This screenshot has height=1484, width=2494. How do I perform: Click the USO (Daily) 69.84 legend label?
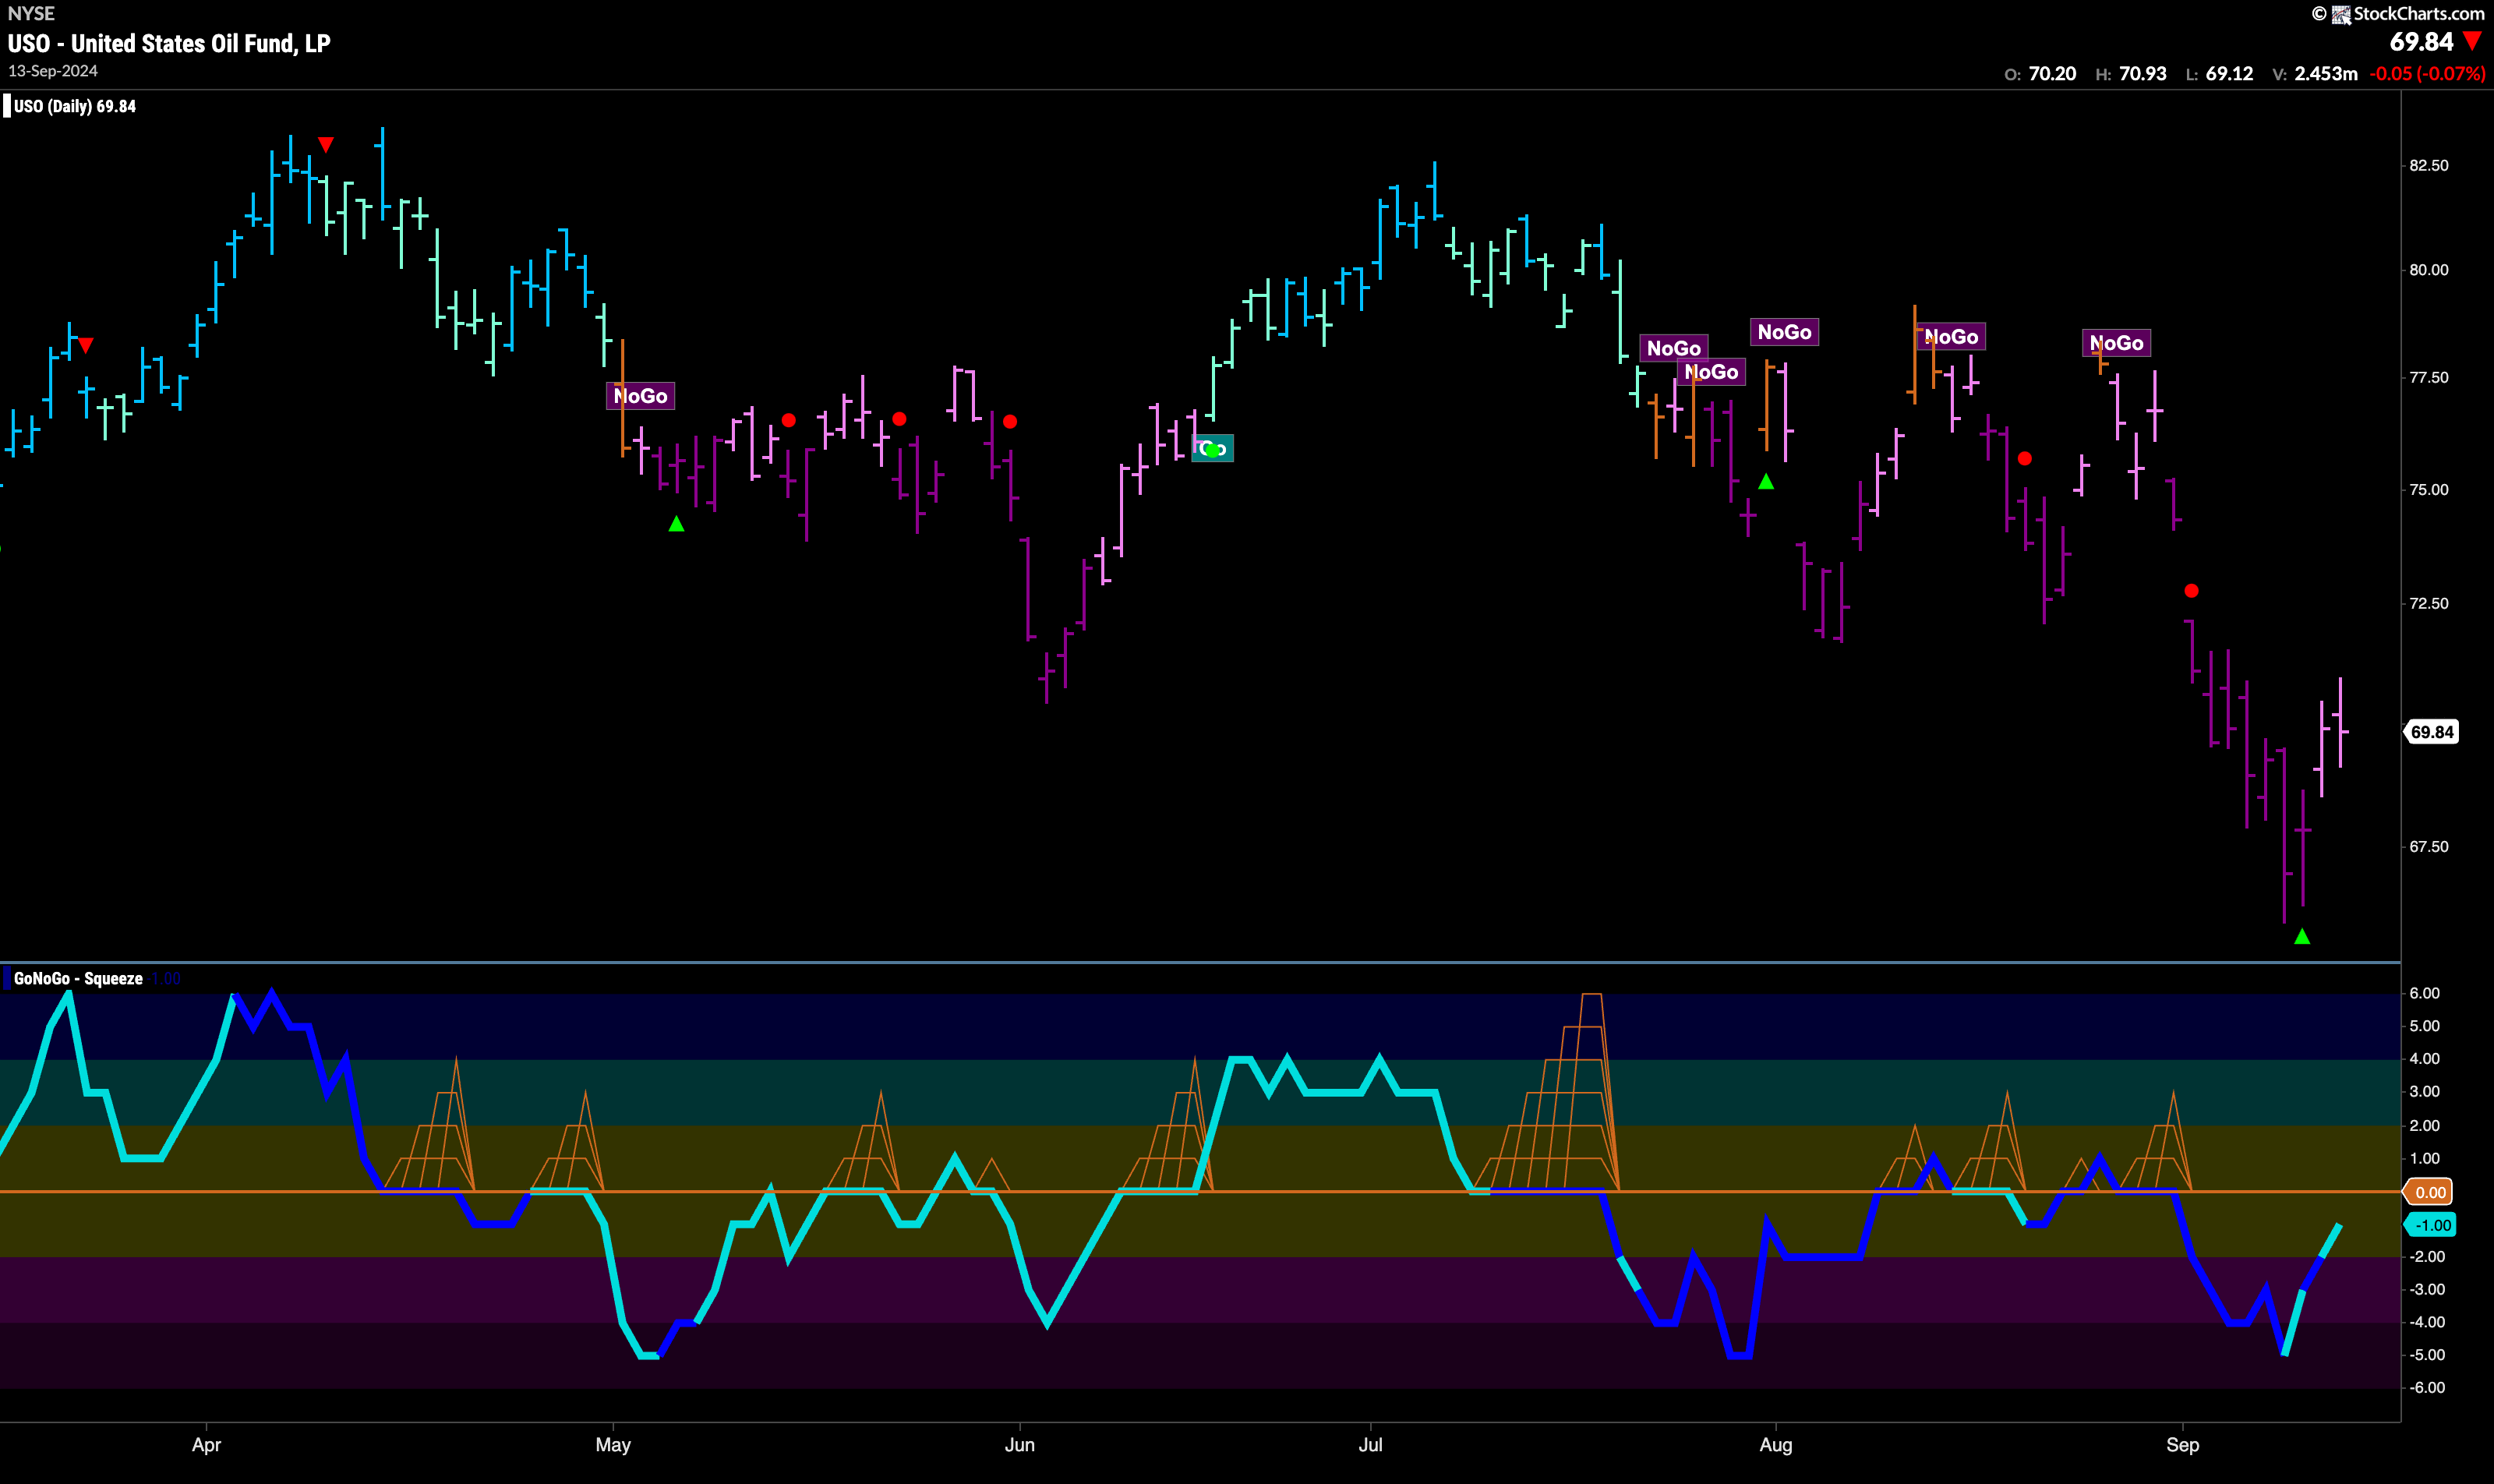(x=75, y=106)
